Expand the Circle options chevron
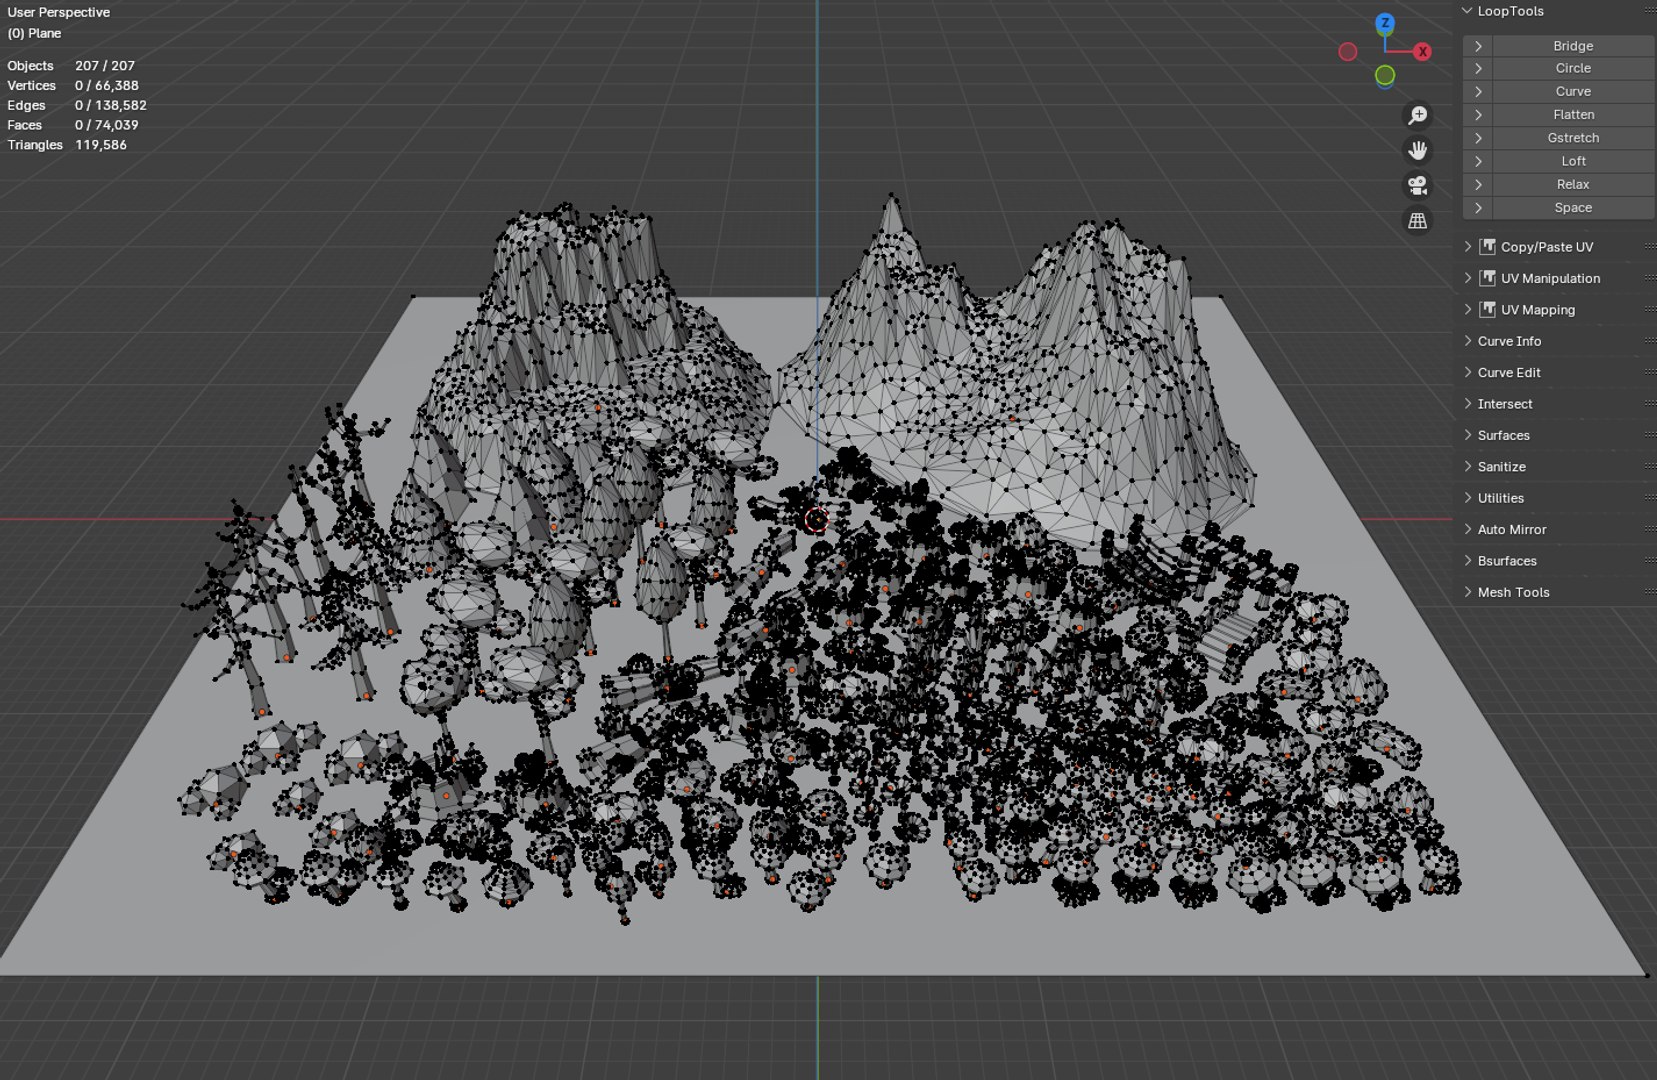This screenshot has width=1657, height=1080. [x=1478, y=68]
